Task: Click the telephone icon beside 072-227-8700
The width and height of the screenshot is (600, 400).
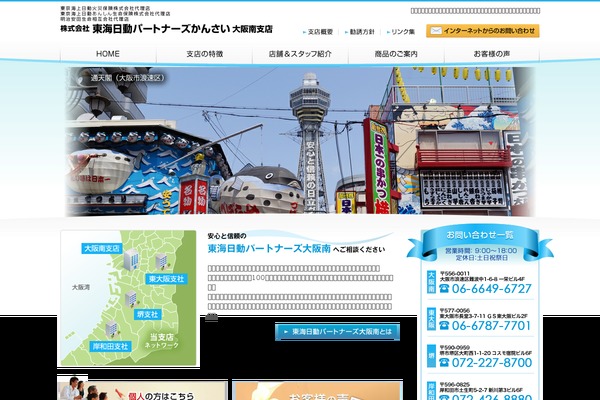Action: coord(444,363)
